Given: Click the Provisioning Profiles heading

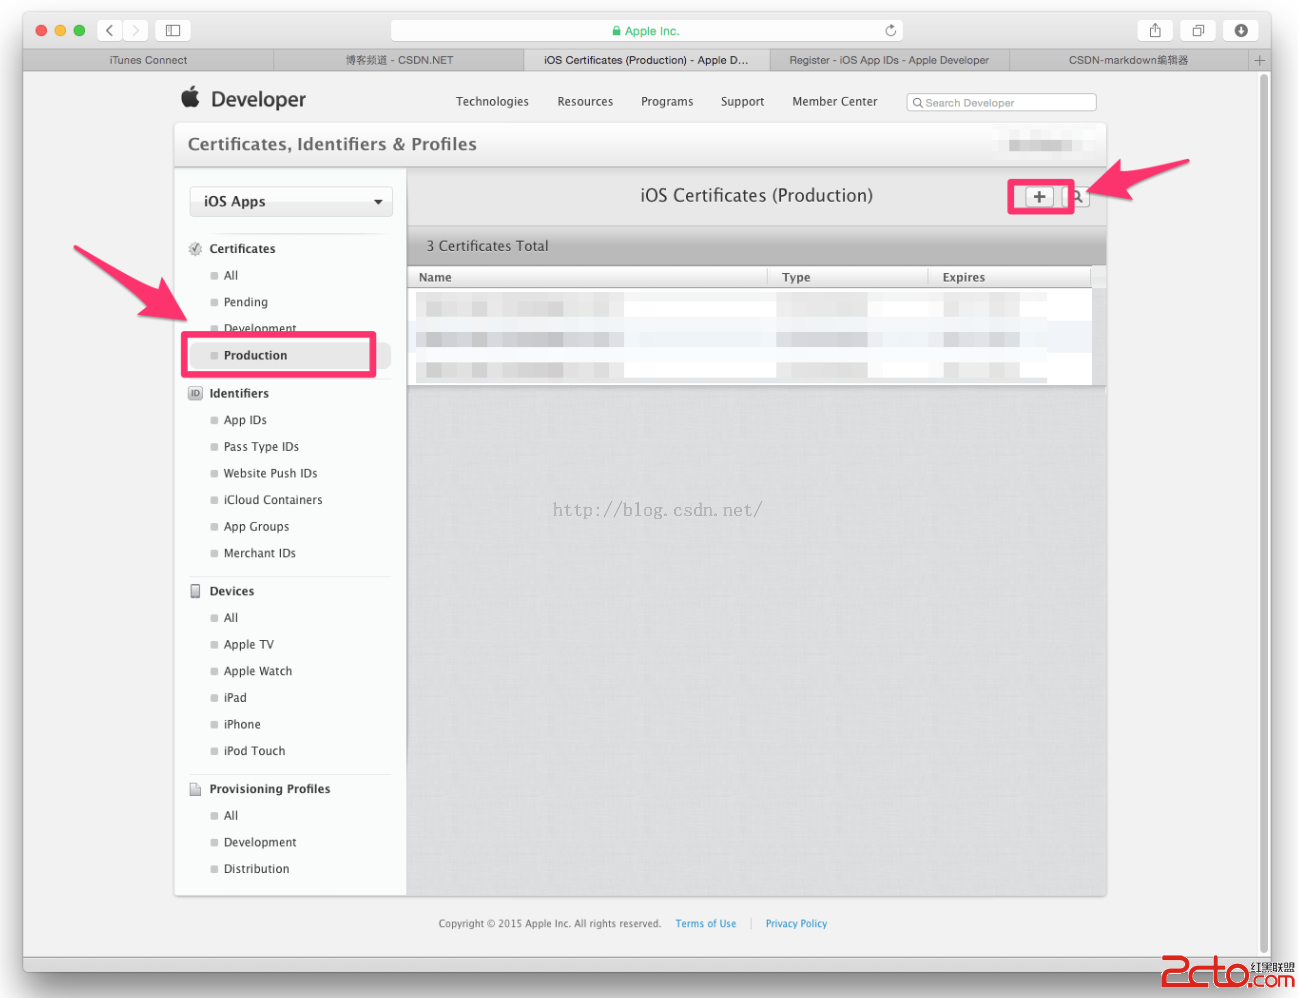Looking at the screenshot, I should coord(270,789).
